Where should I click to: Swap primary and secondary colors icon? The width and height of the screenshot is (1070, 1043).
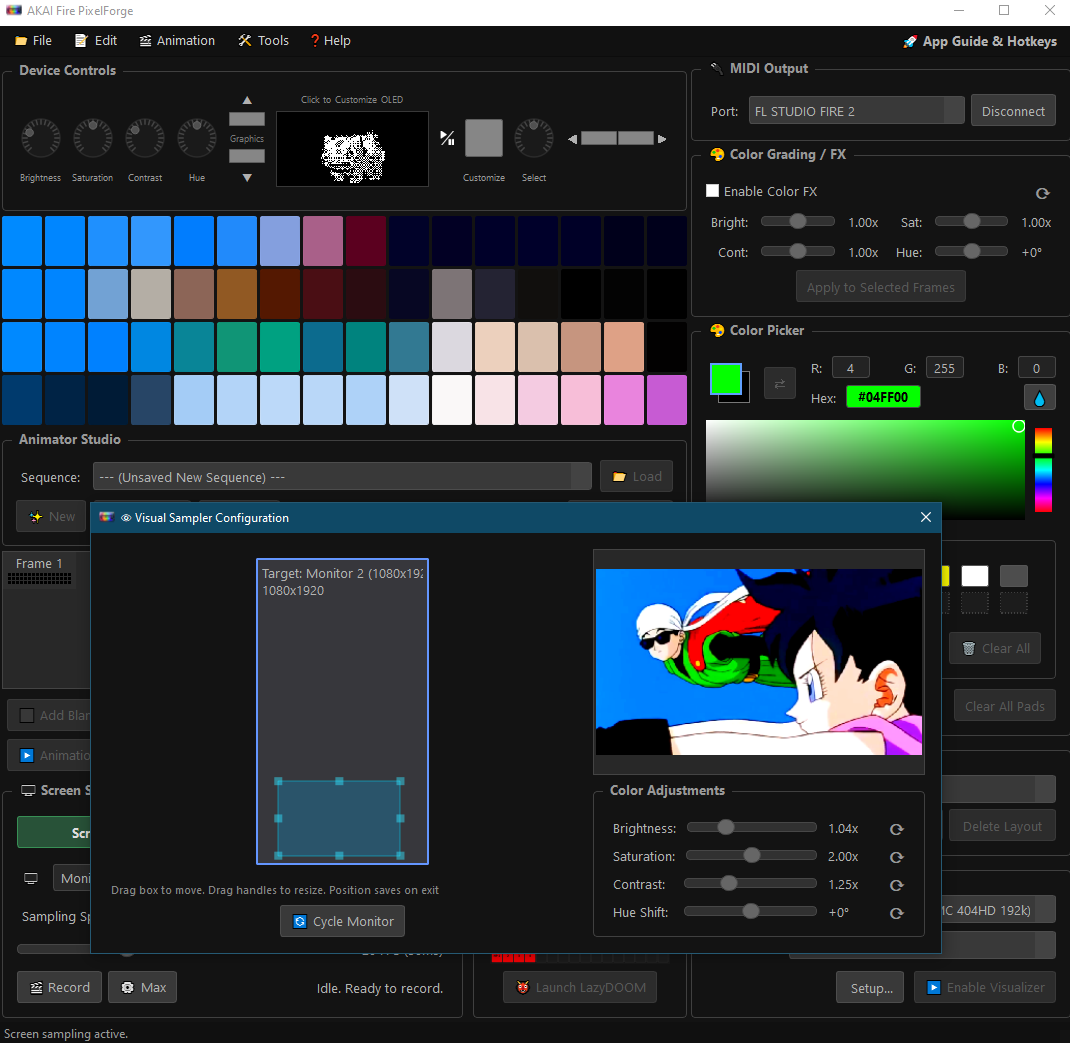pyautogui.click(x=779, y=384)
